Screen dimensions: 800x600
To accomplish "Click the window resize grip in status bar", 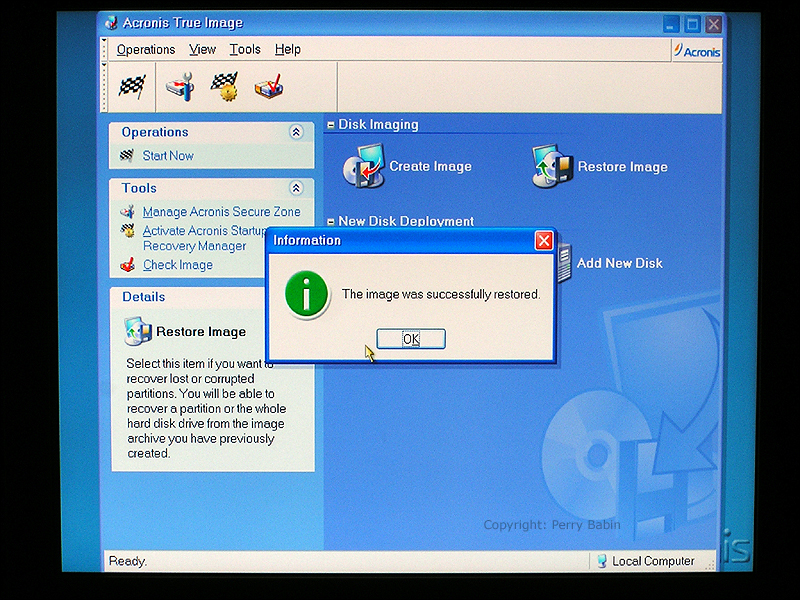I will (x=710, y=563).
